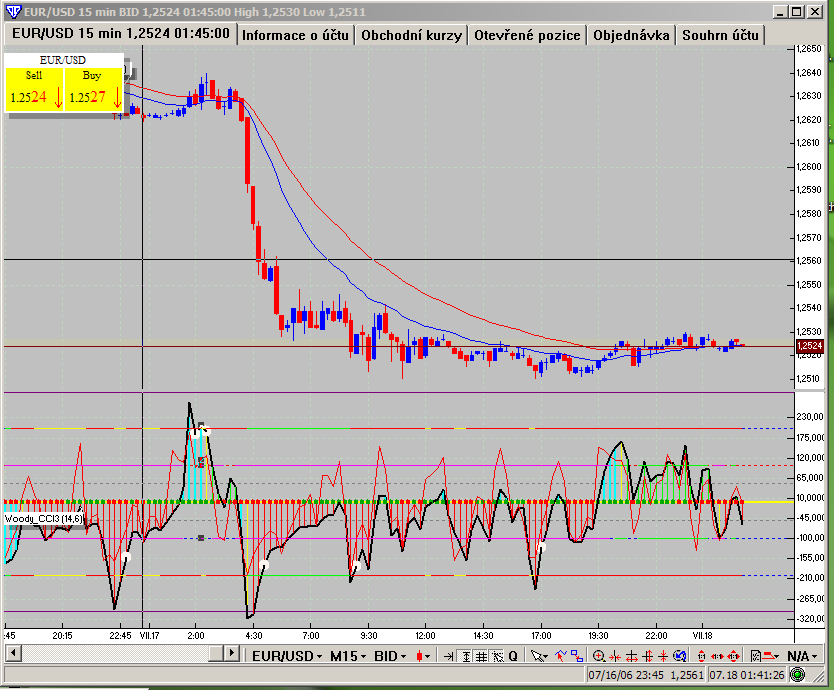Click the scrollbar left arrow
Screen dimensions: 834x690
(x=11, y=653)
